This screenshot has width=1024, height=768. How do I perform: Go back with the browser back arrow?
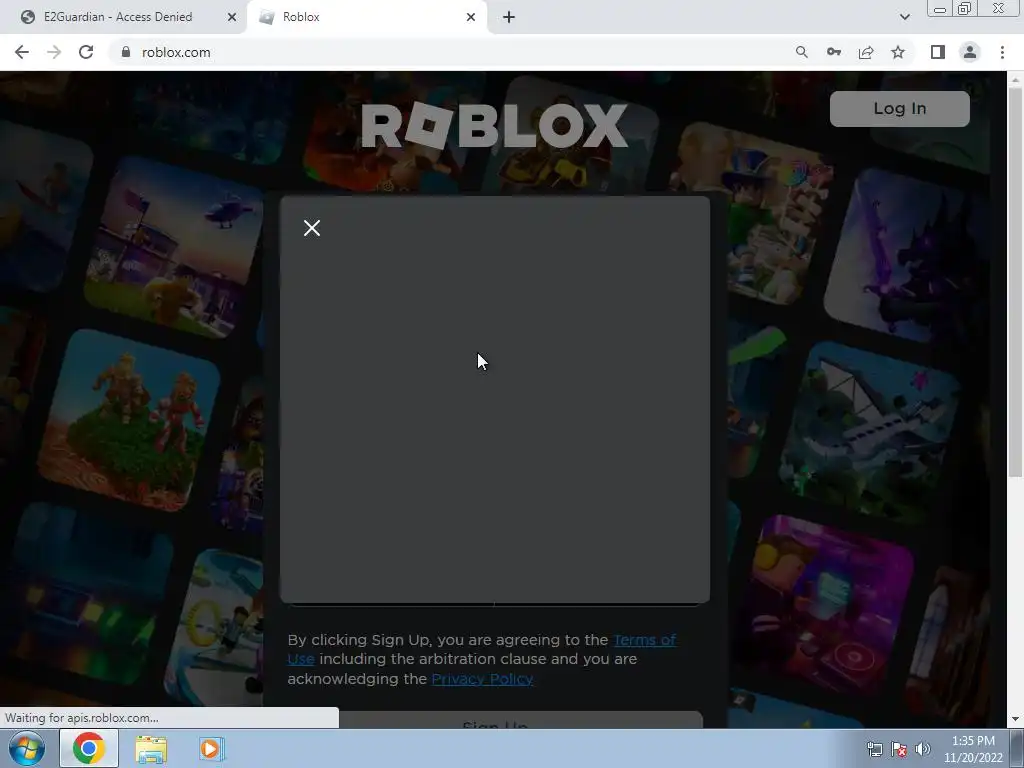tap(22, 52)
